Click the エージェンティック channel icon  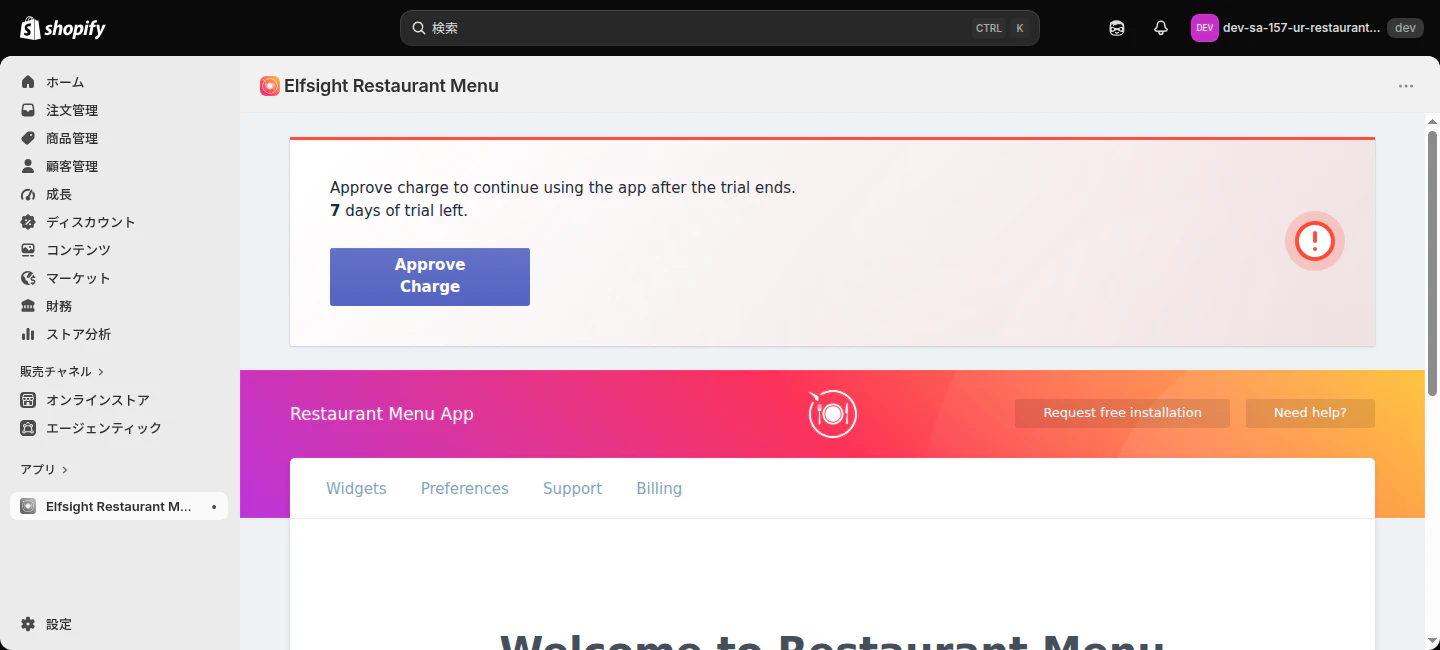coord(28,428)
